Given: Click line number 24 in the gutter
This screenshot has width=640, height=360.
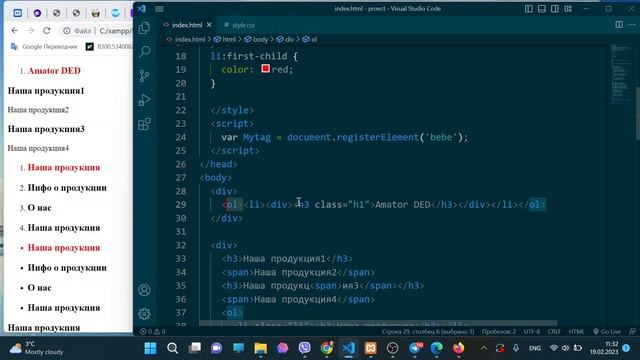Looking at the screenshot, I should click(x=181, y=137).
